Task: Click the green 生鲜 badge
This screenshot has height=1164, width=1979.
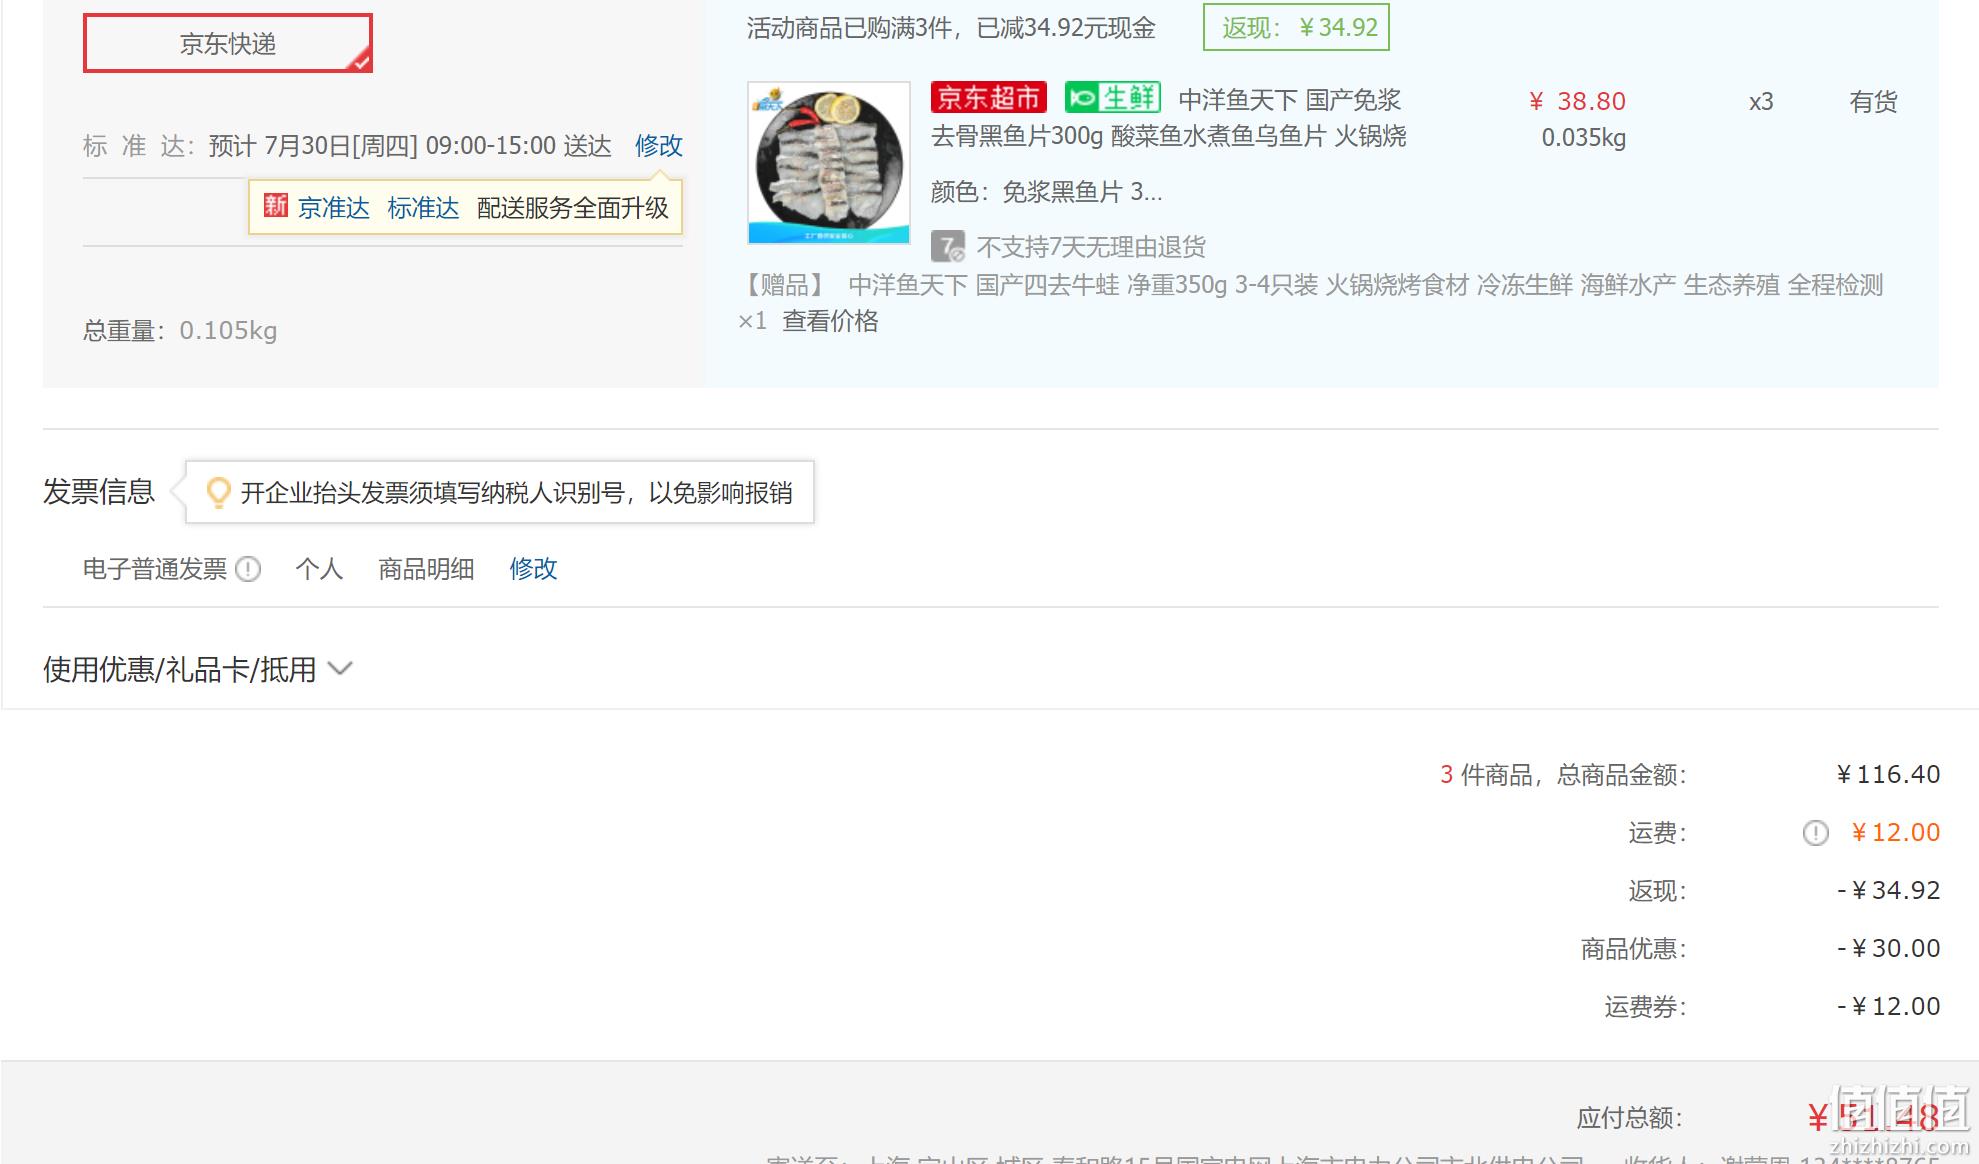Action: click(x=1112, y=98)
